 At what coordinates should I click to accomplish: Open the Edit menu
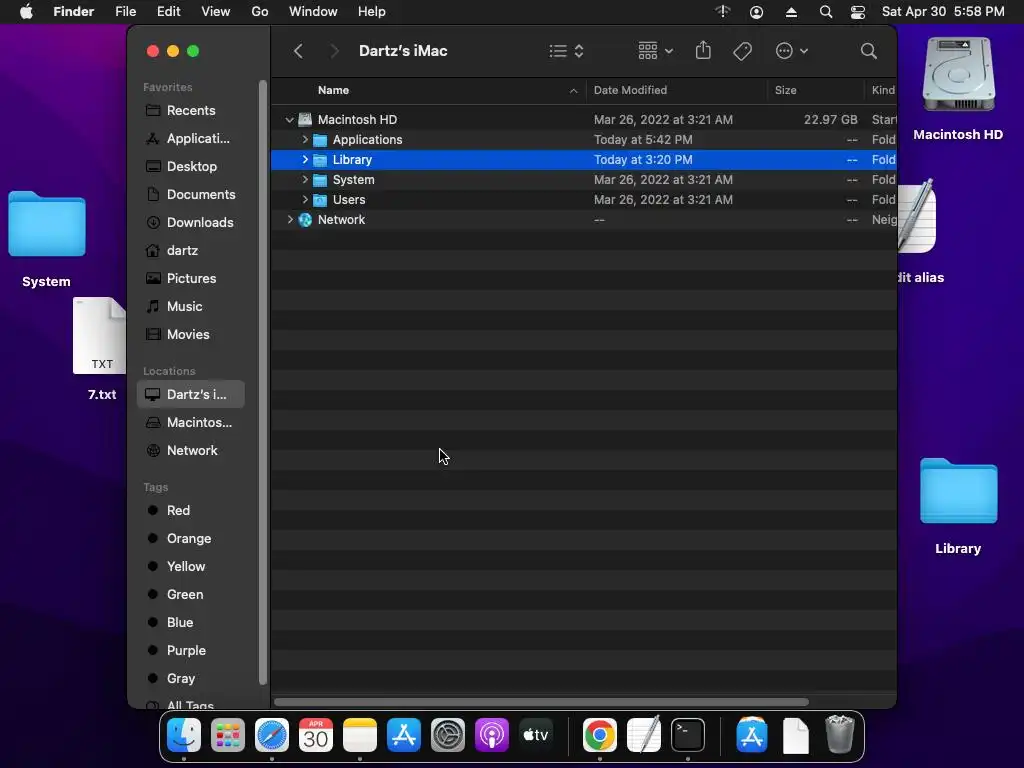(x=168, y=12)
